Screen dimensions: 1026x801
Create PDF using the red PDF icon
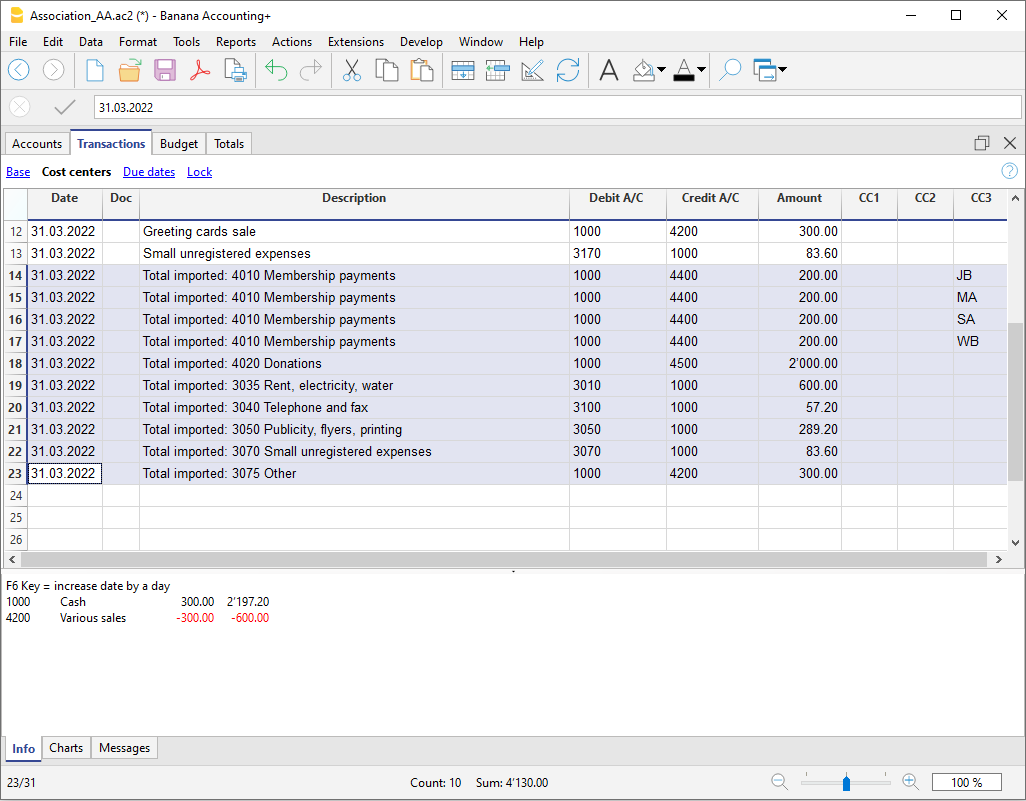pyautogui.click(x=200, y=70)
